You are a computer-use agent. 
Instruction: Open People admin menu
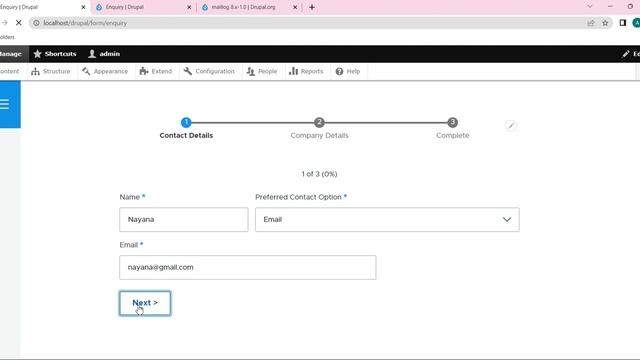tap(262, 71)
